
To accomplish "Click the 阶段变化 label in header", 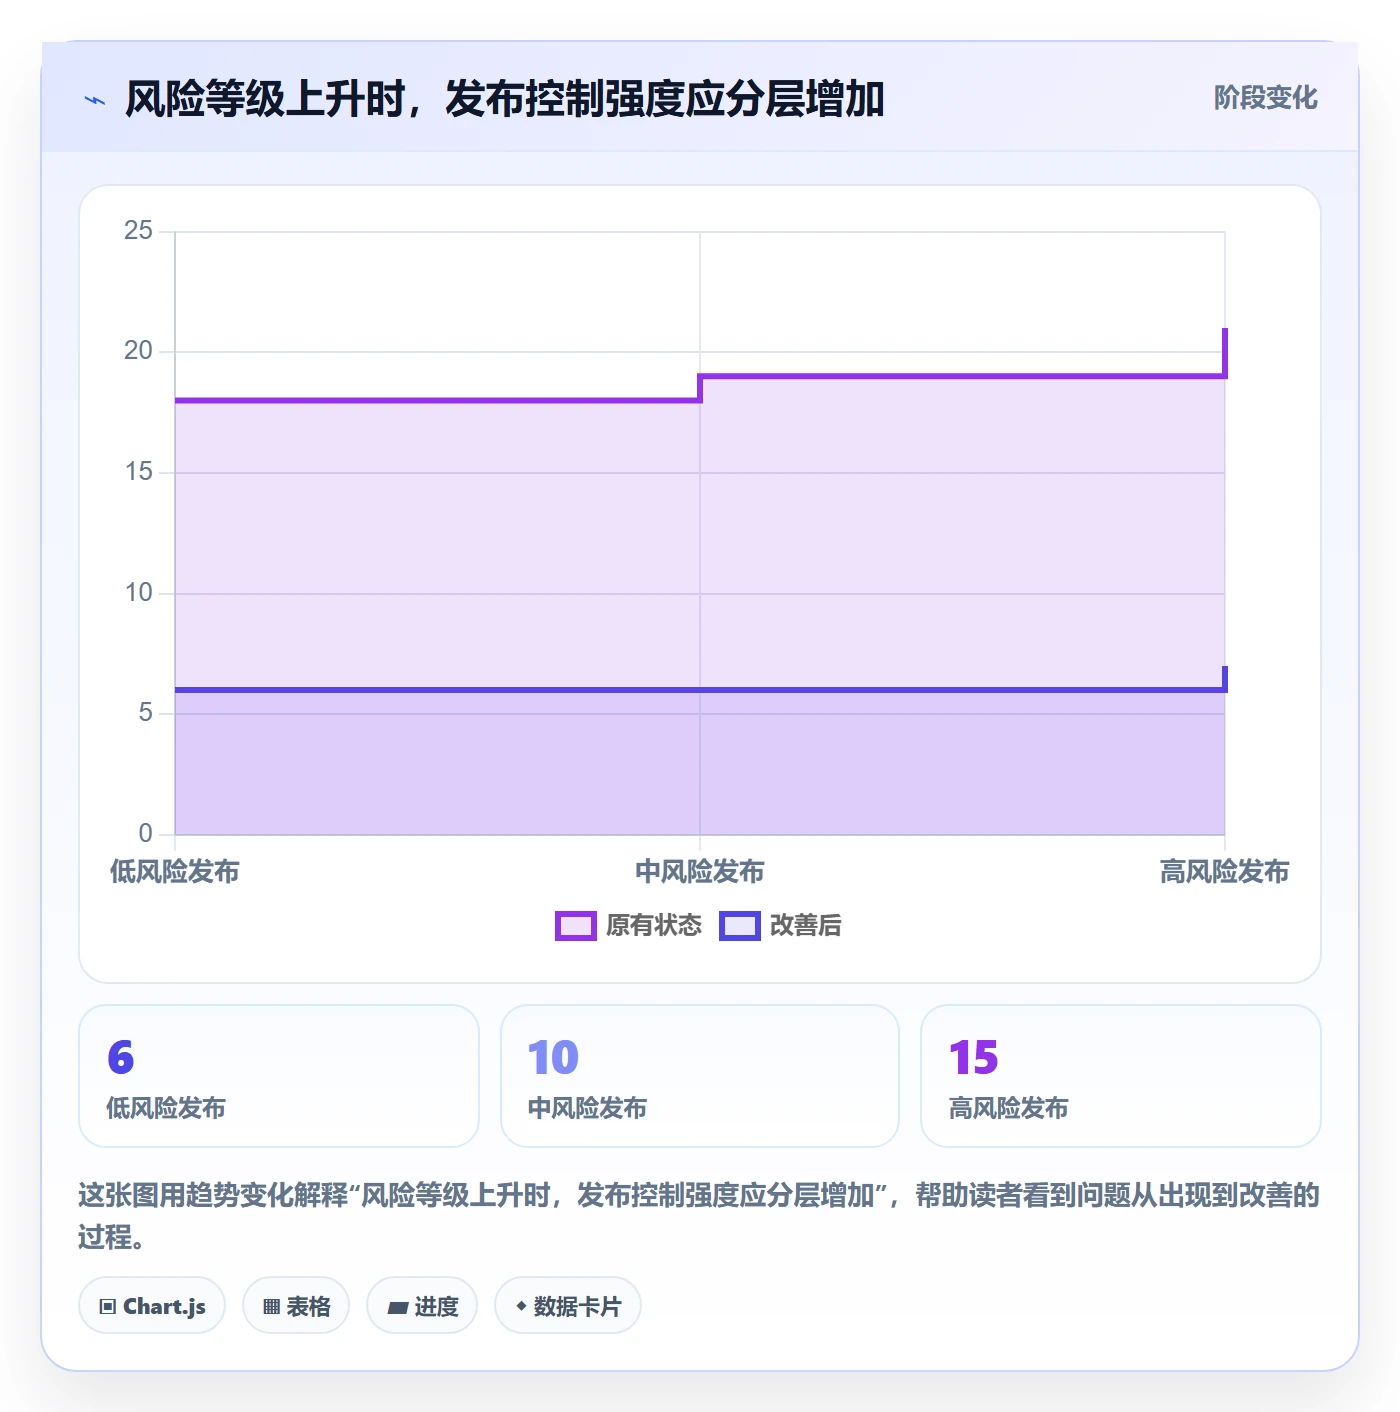I will tap(1265, 98).
